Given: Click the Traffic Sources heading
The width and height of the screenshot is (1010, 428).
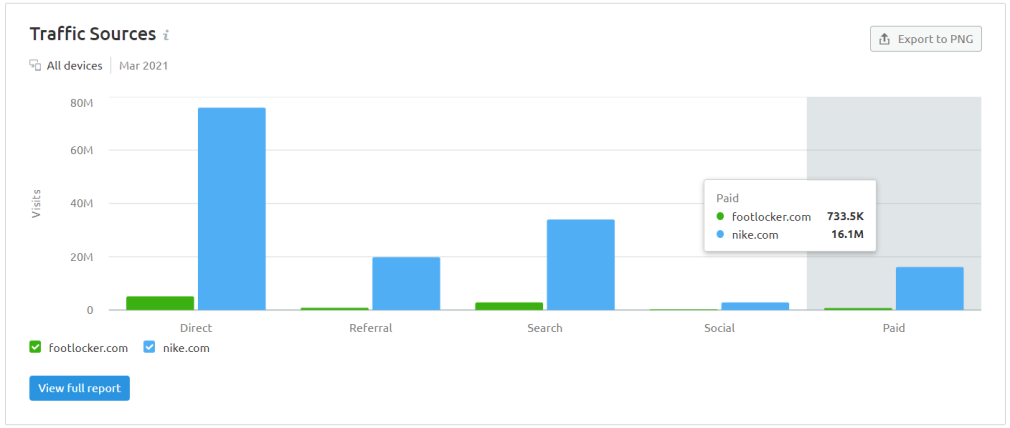Looking at the screenshot, I should click(x=93, y=34).
